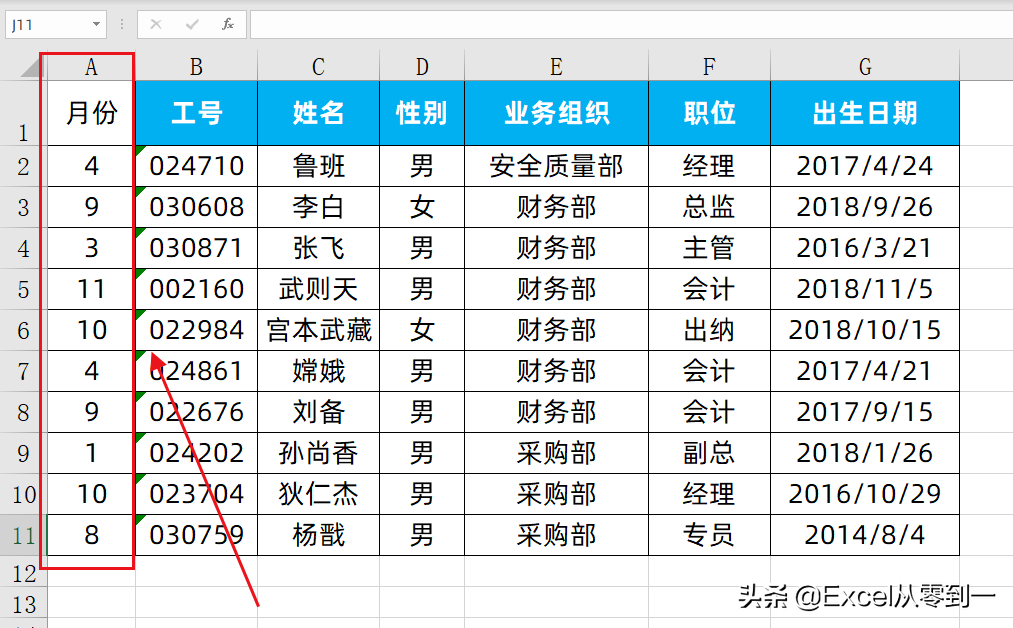Select row 1 header
Screen dimensions: 1013x628
(x=23, y=113)
